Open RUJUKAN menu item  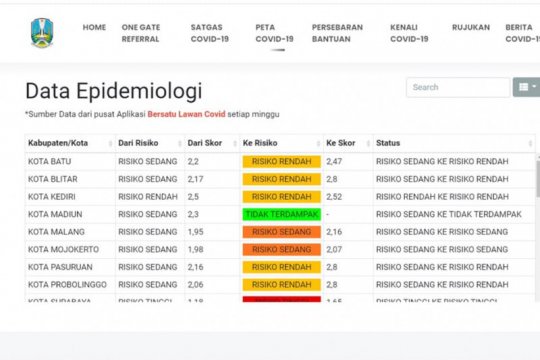(x=471, y=27)
